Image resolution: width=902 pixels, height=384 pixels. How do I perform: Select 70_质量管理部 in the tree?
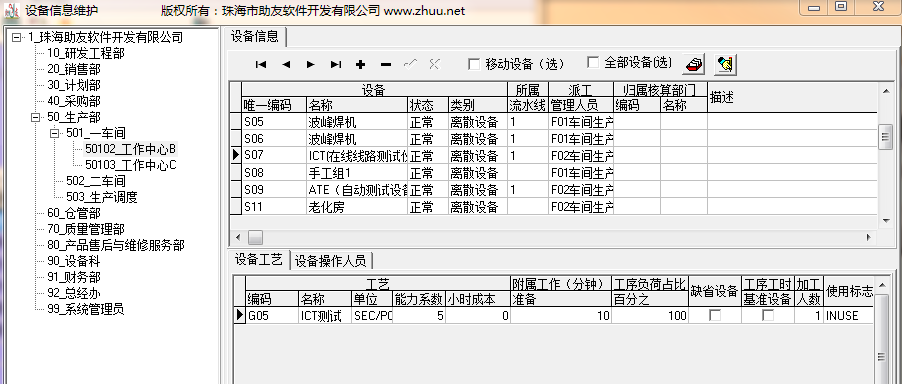coord(86,229)
